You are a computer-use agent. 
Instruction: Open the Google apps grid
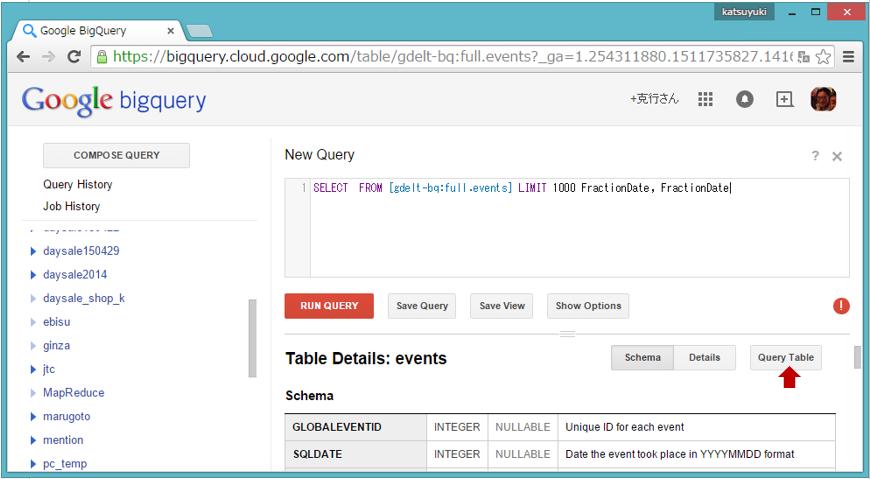pyautogui.click(x=705, y=99)
